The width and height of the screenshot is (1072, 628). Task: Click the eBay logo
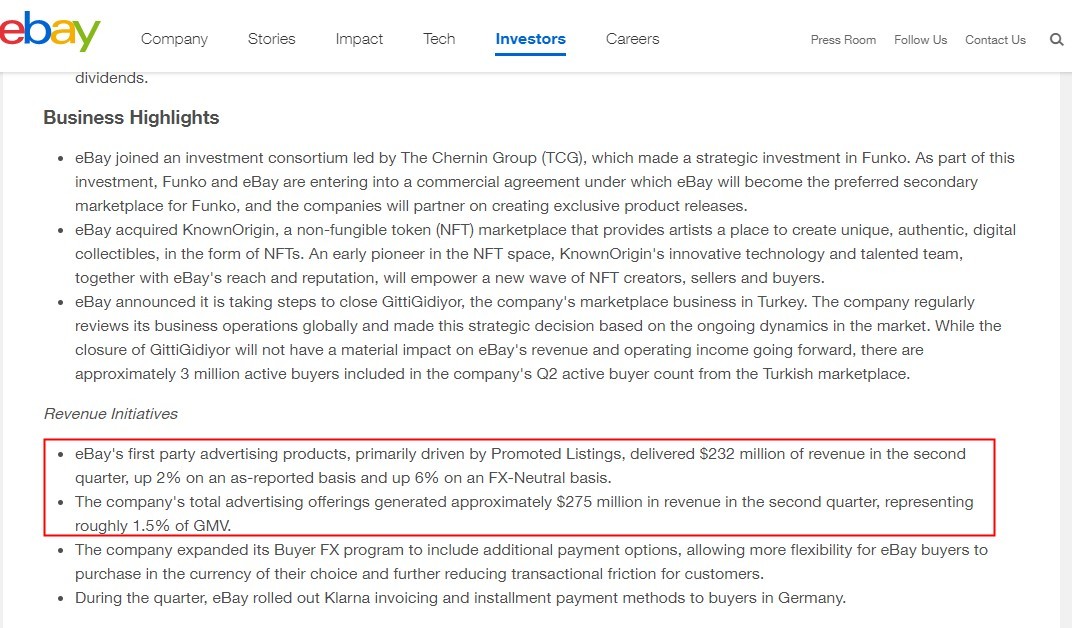(x=50, y=32)
